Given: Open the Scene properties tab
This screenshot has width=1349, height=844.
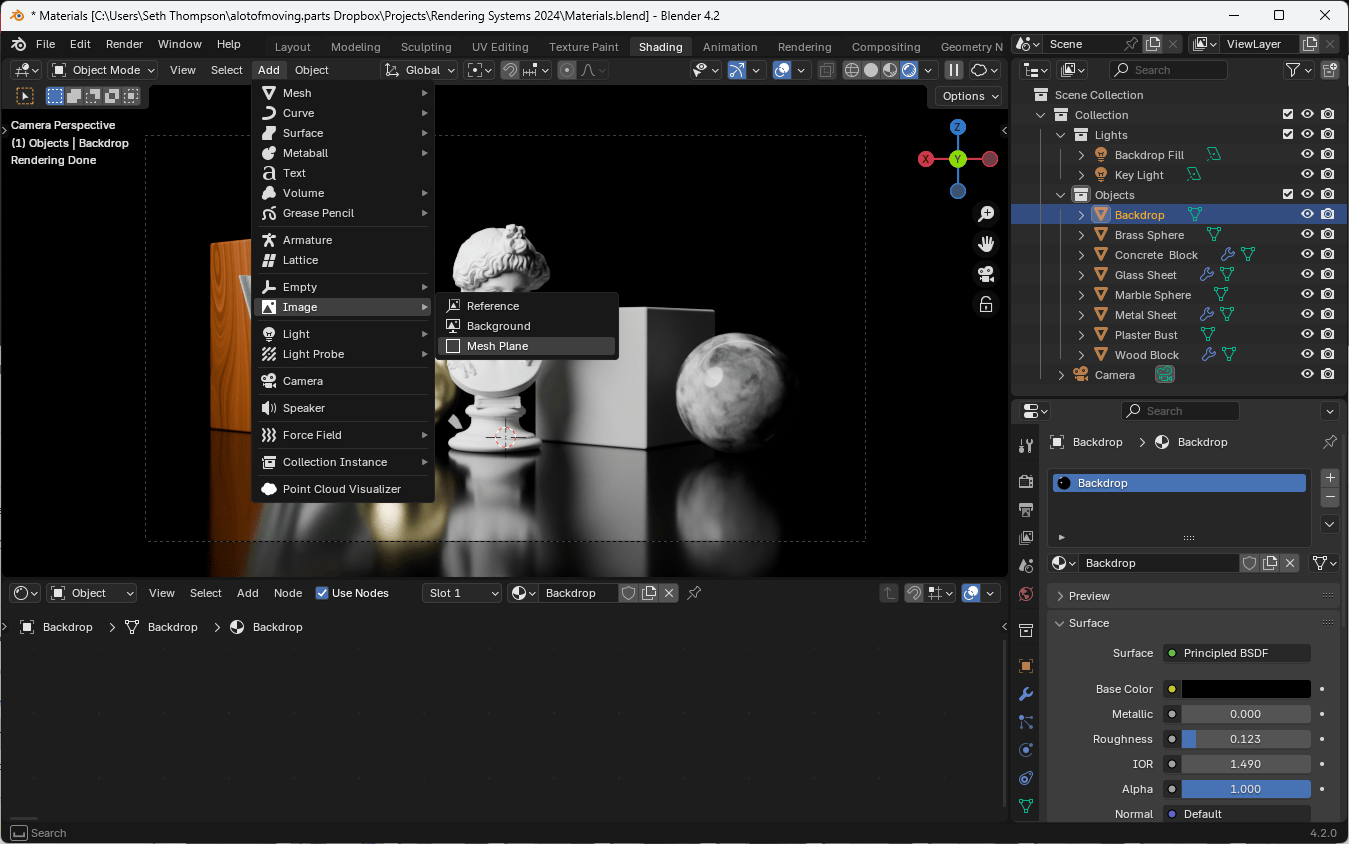Looking at the screenshot, I should (1025, 566).
